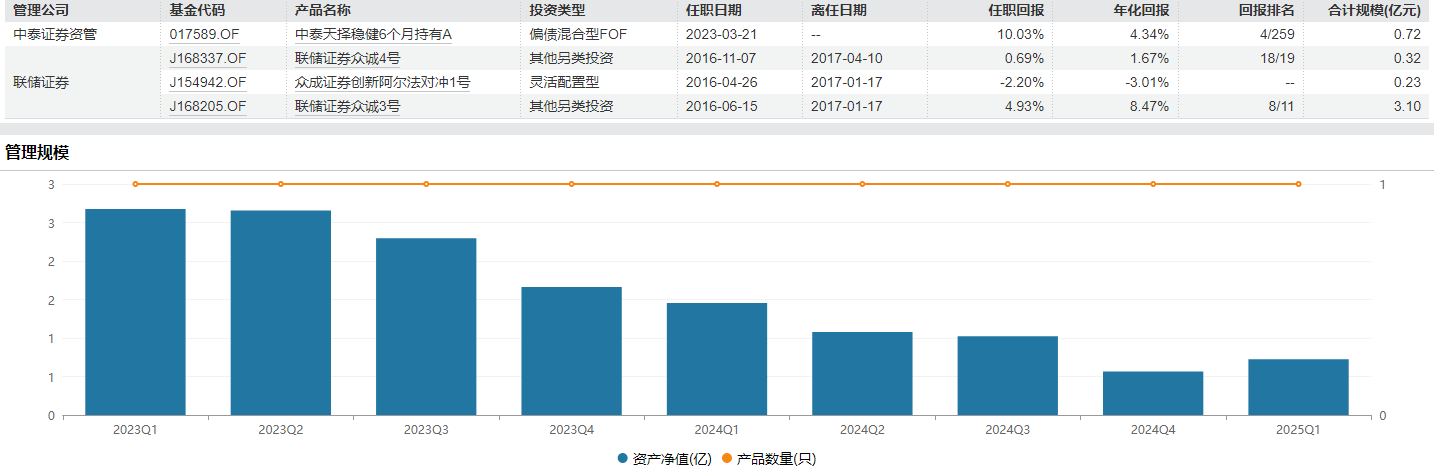
Task: Click 联储证券 company cell
Action: point(40,82)
